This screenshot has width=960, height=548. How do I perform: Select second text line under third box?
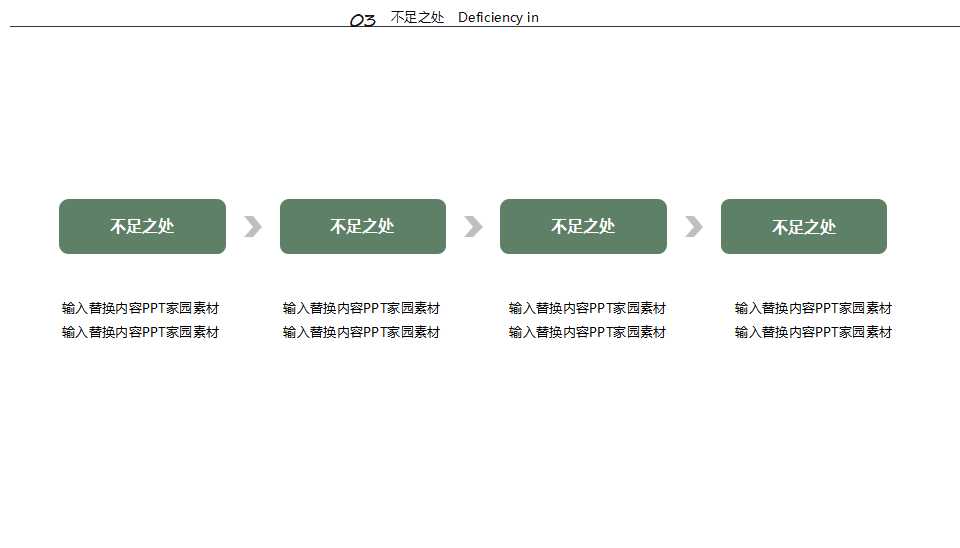point(587,332)
